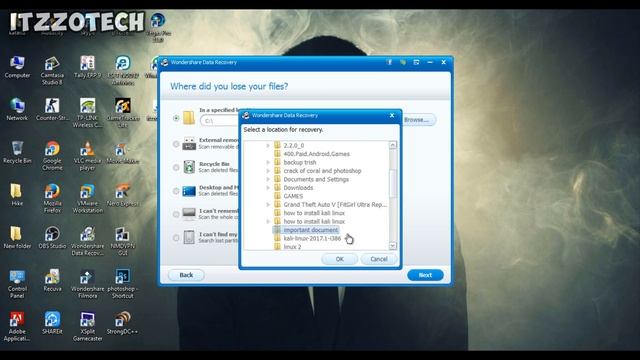Select the Downloads folder name
This screenshot has height=360, width=640.
click(298, 188)
